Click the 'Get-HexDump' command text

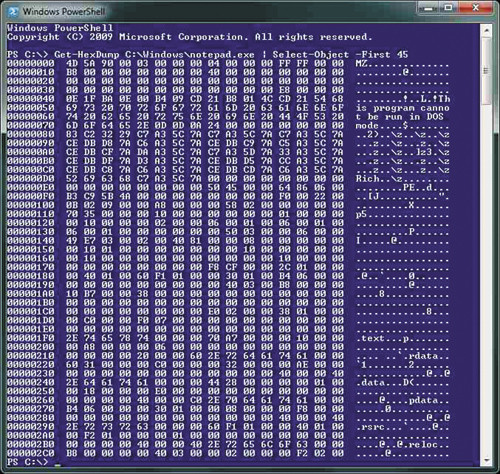pyautogui.click(x=87, y=54)
